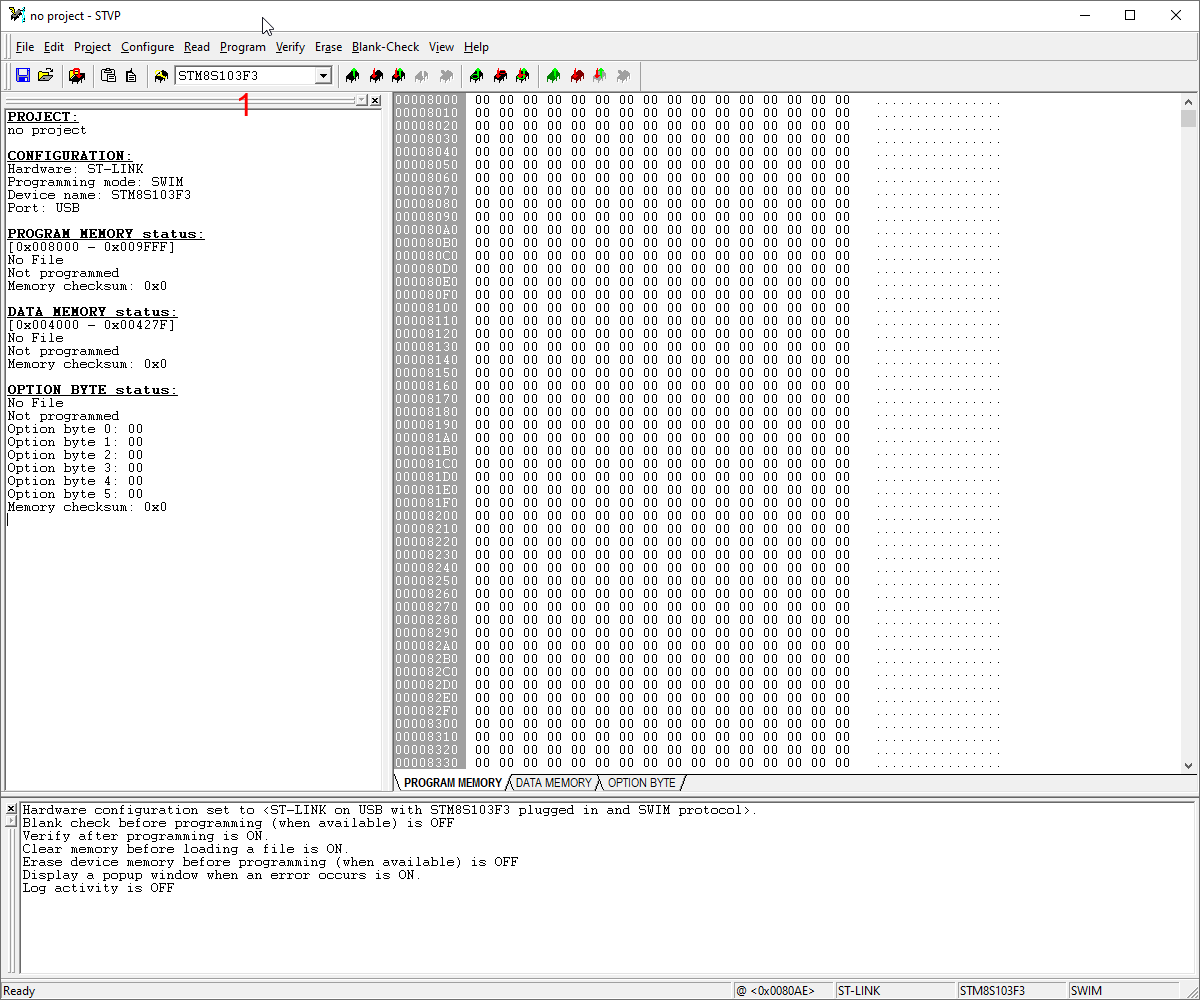Close the log output panel with its X button
The height and width of the screenshot is (1000, 1200).
[x=10, y=808]
